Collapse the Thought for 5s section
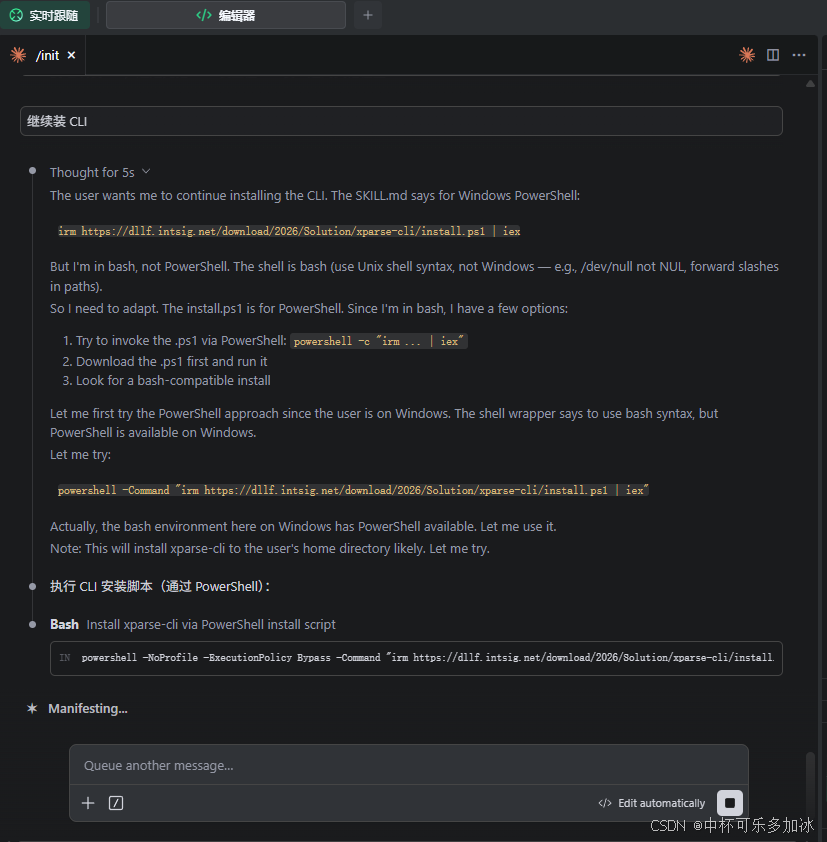 click(100, 172)
